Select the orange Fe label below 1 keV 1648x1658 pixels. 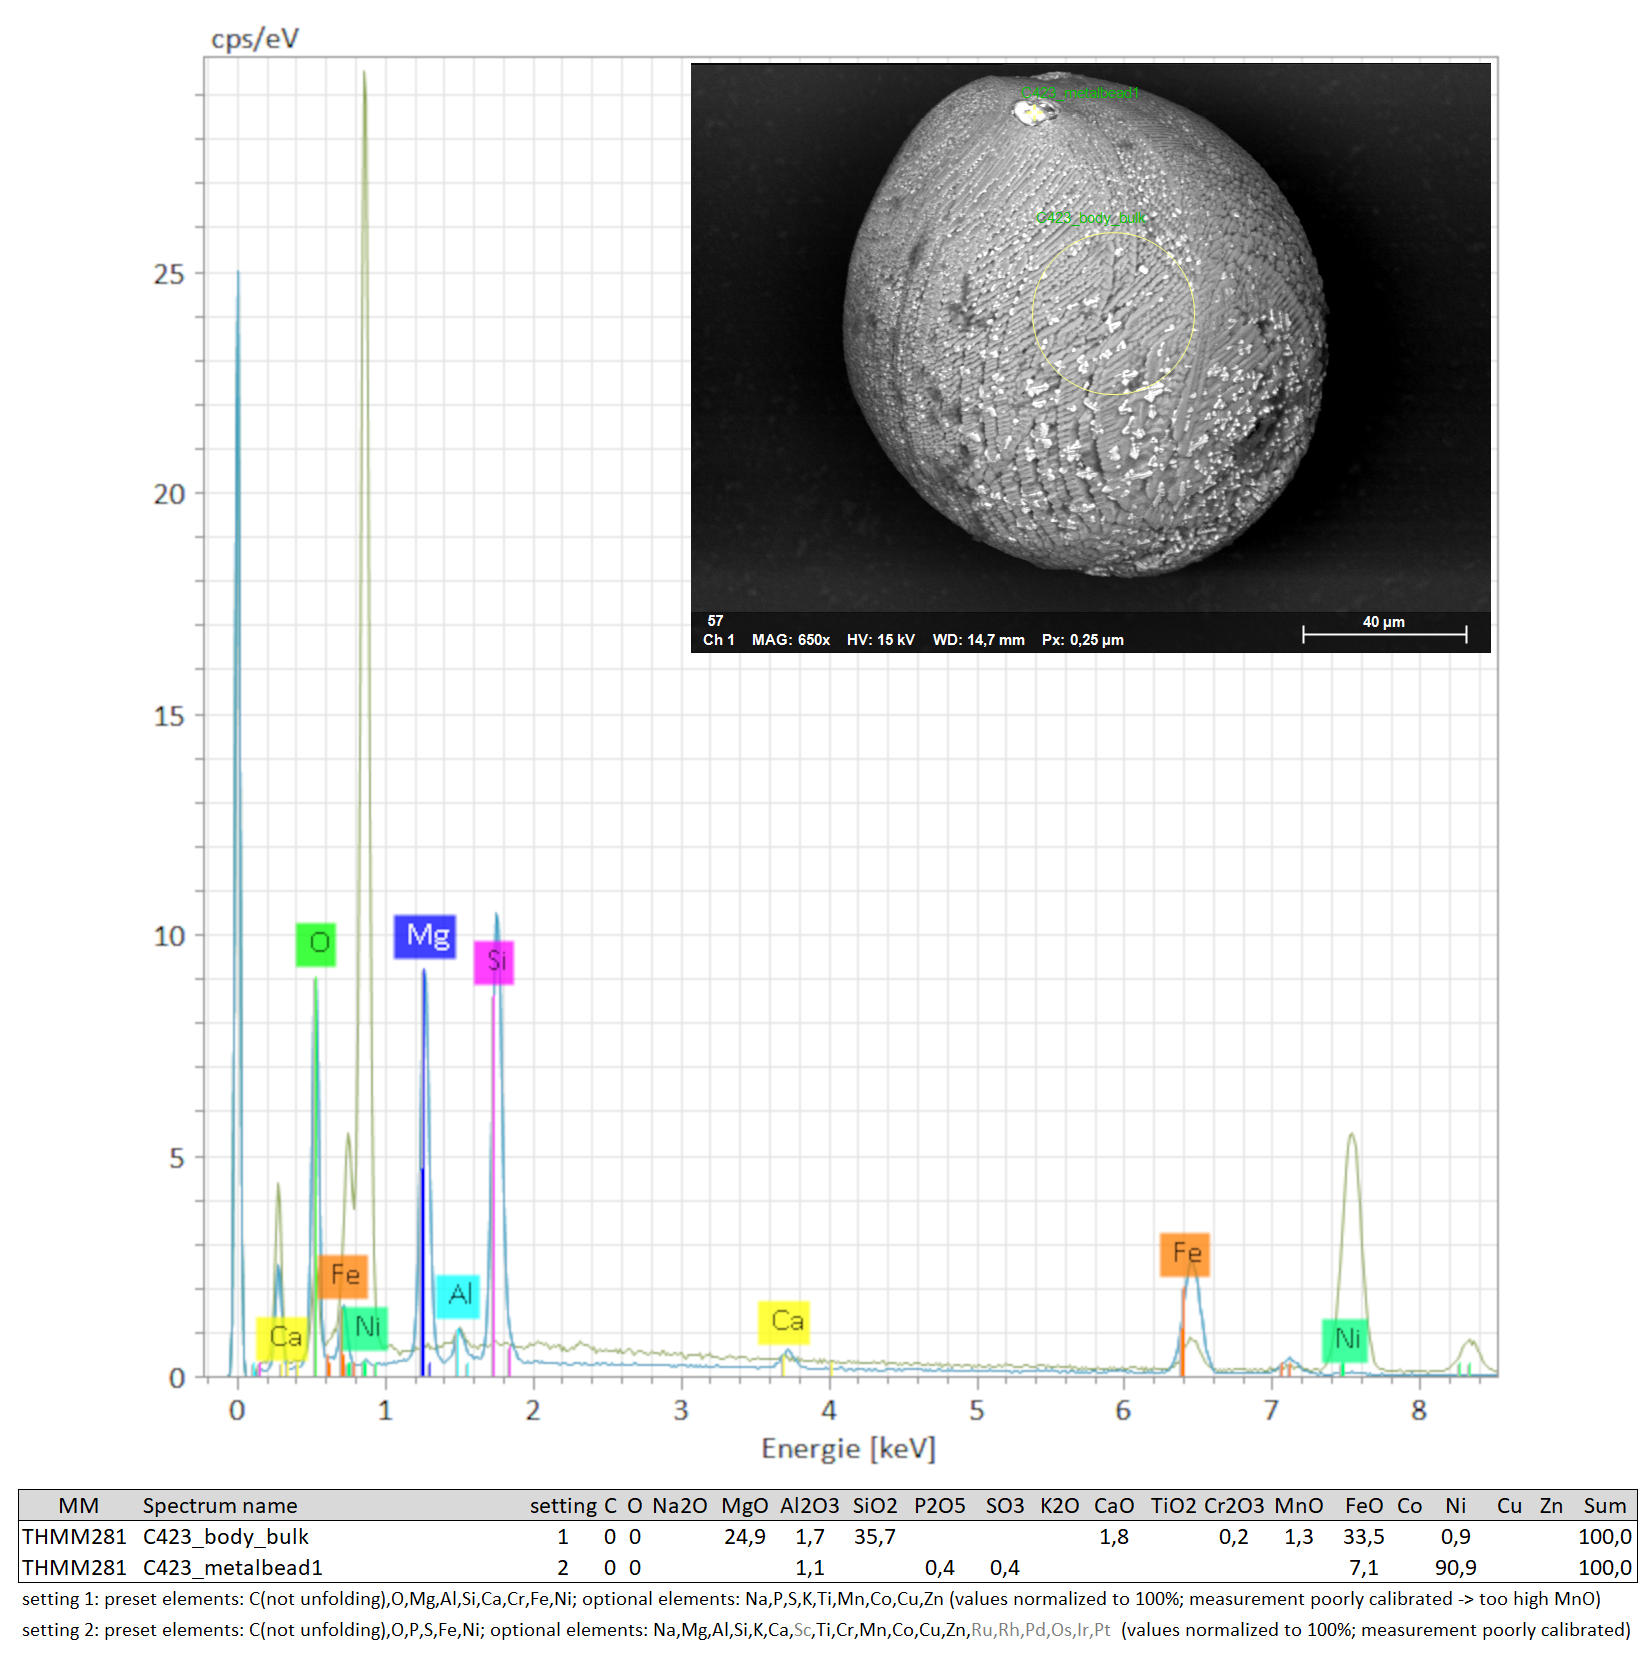click(344, 1276)
